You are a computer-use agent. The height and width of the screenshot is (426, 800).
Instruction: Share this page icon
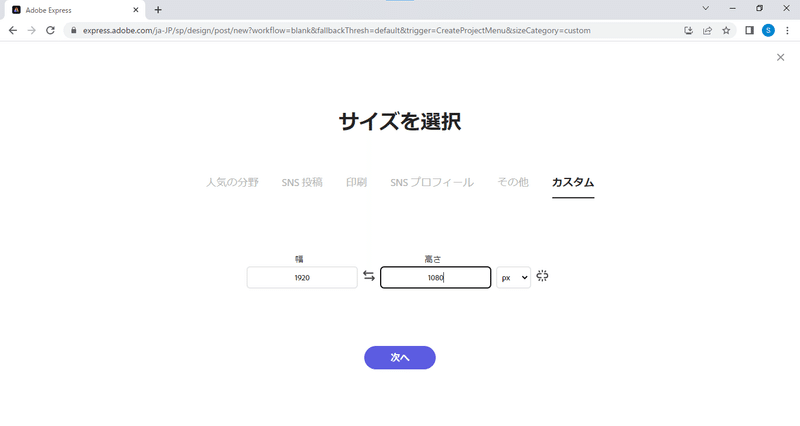click(x=707, y=31)
